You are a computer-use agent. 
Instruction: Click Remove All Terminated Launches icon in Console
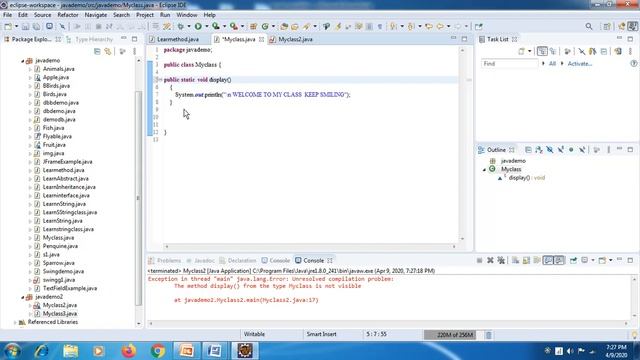(501, 260)
